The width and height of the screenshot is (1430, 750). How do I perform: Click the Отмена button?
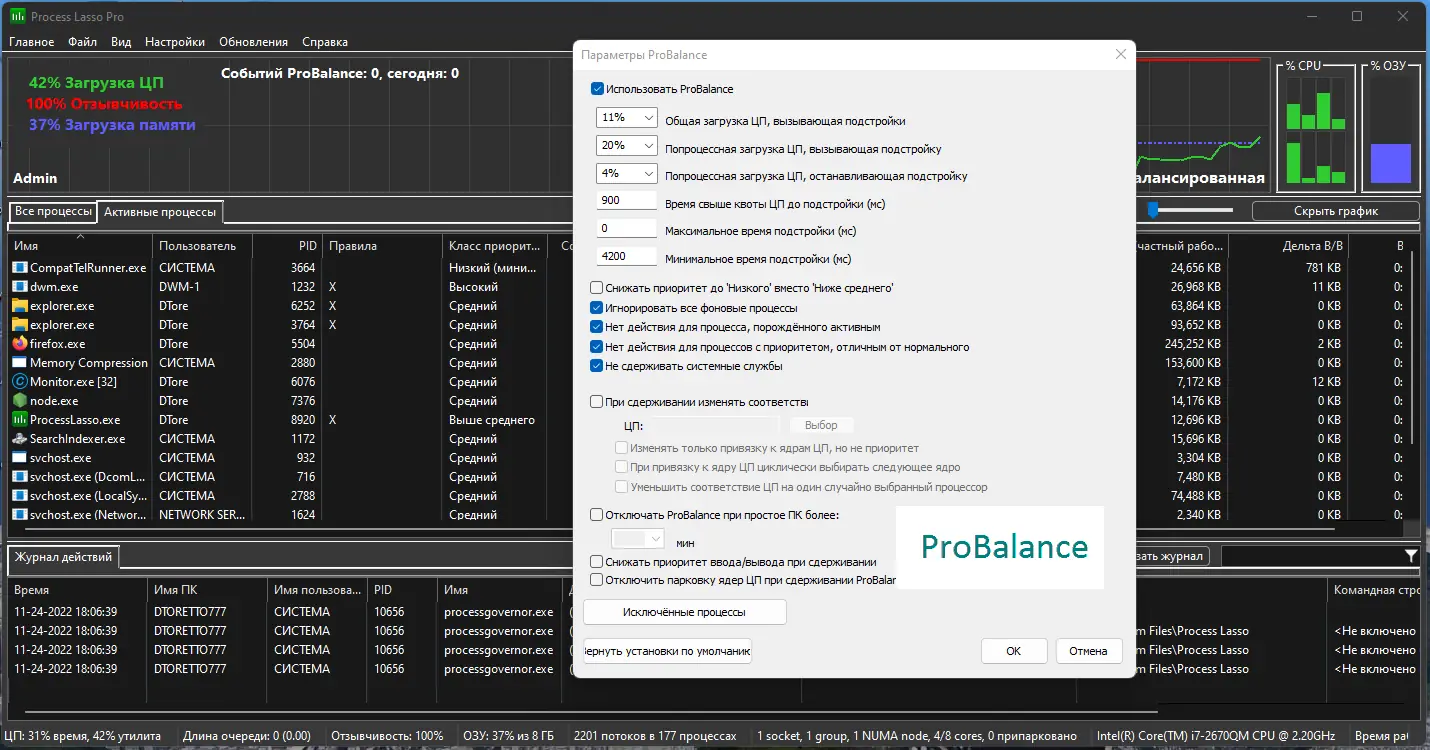tap(1089, 651)
